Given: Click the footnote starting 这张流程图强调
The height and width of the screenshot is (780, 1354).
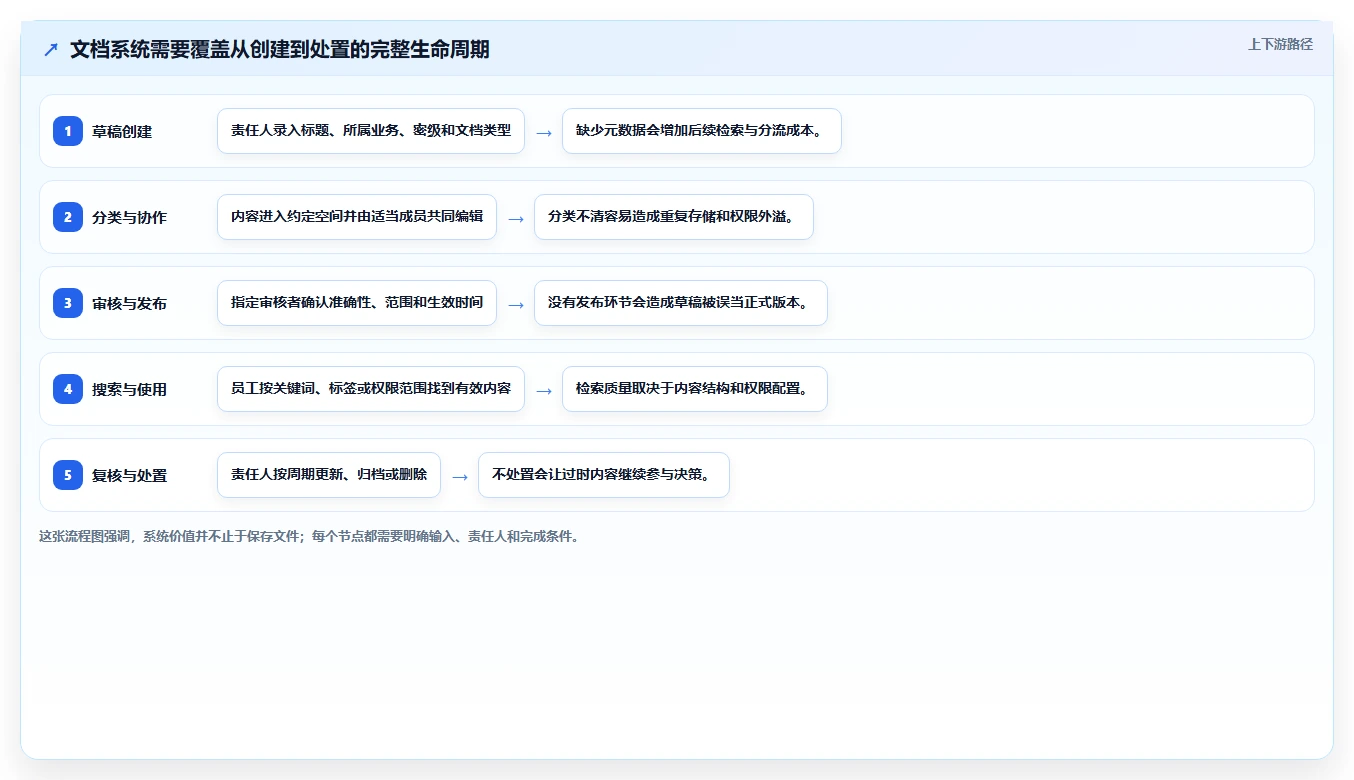Looking at the screenshot, I should click(309, 536).
